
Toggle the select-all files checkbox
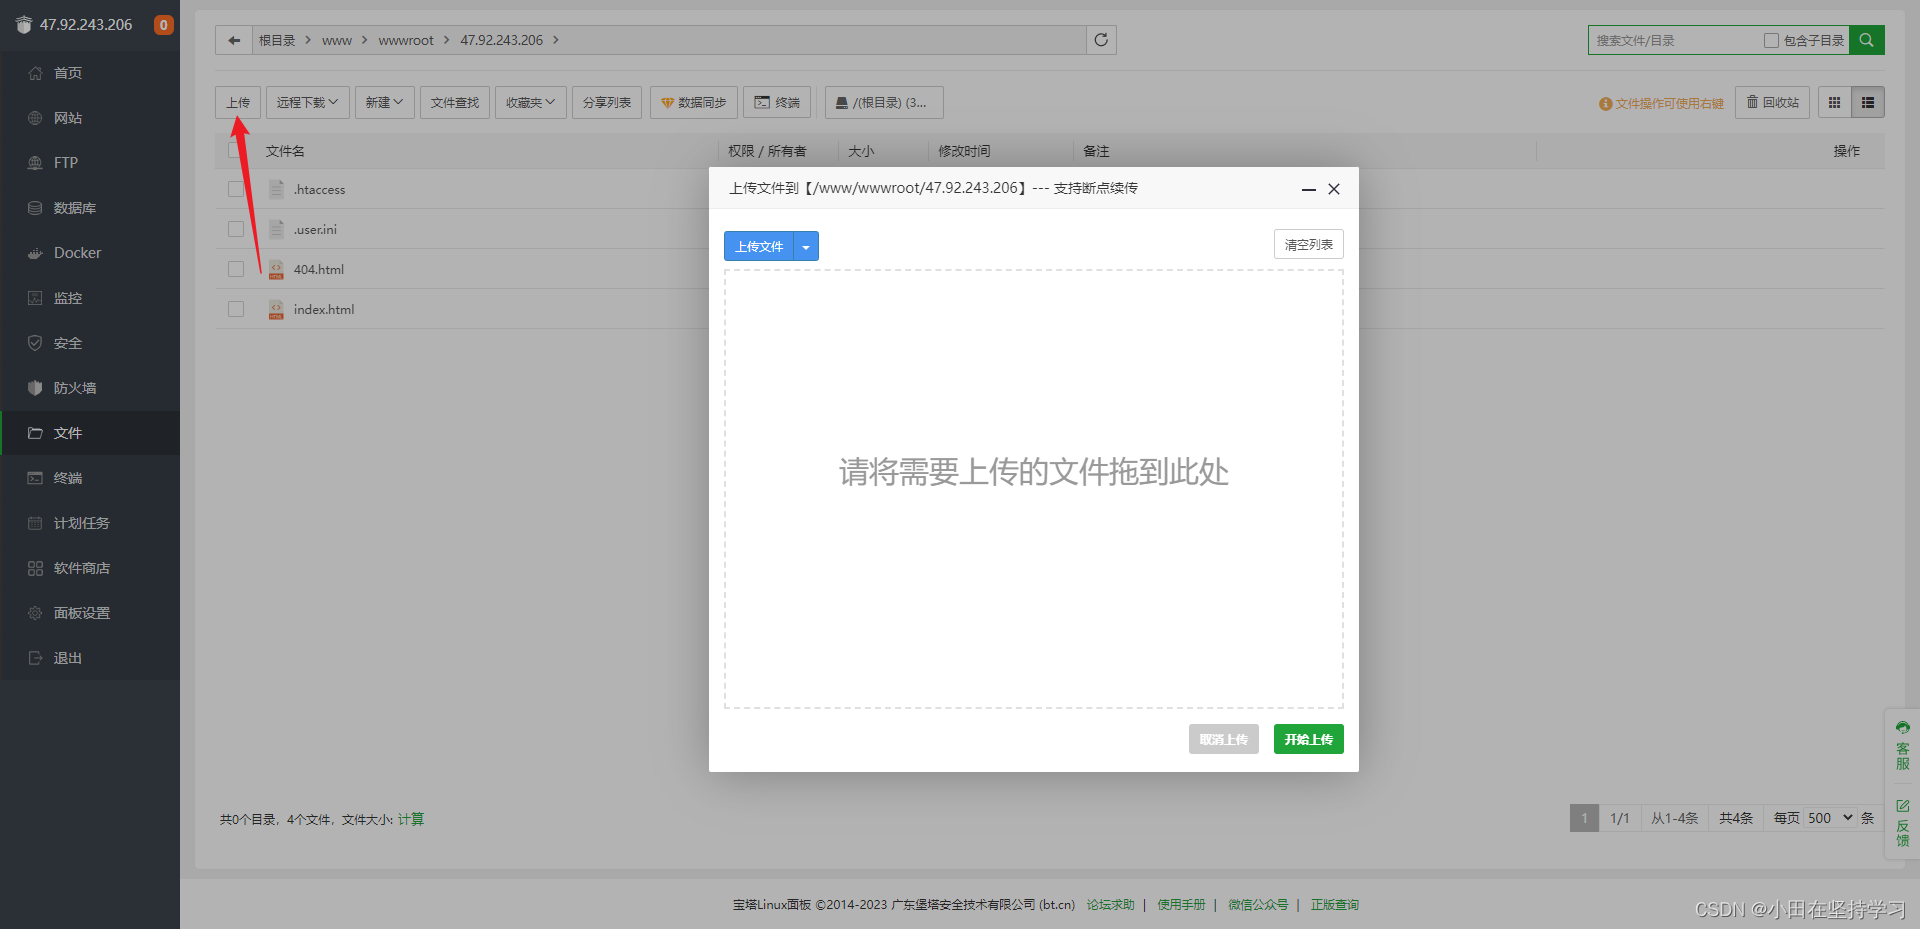click(236, 150)
